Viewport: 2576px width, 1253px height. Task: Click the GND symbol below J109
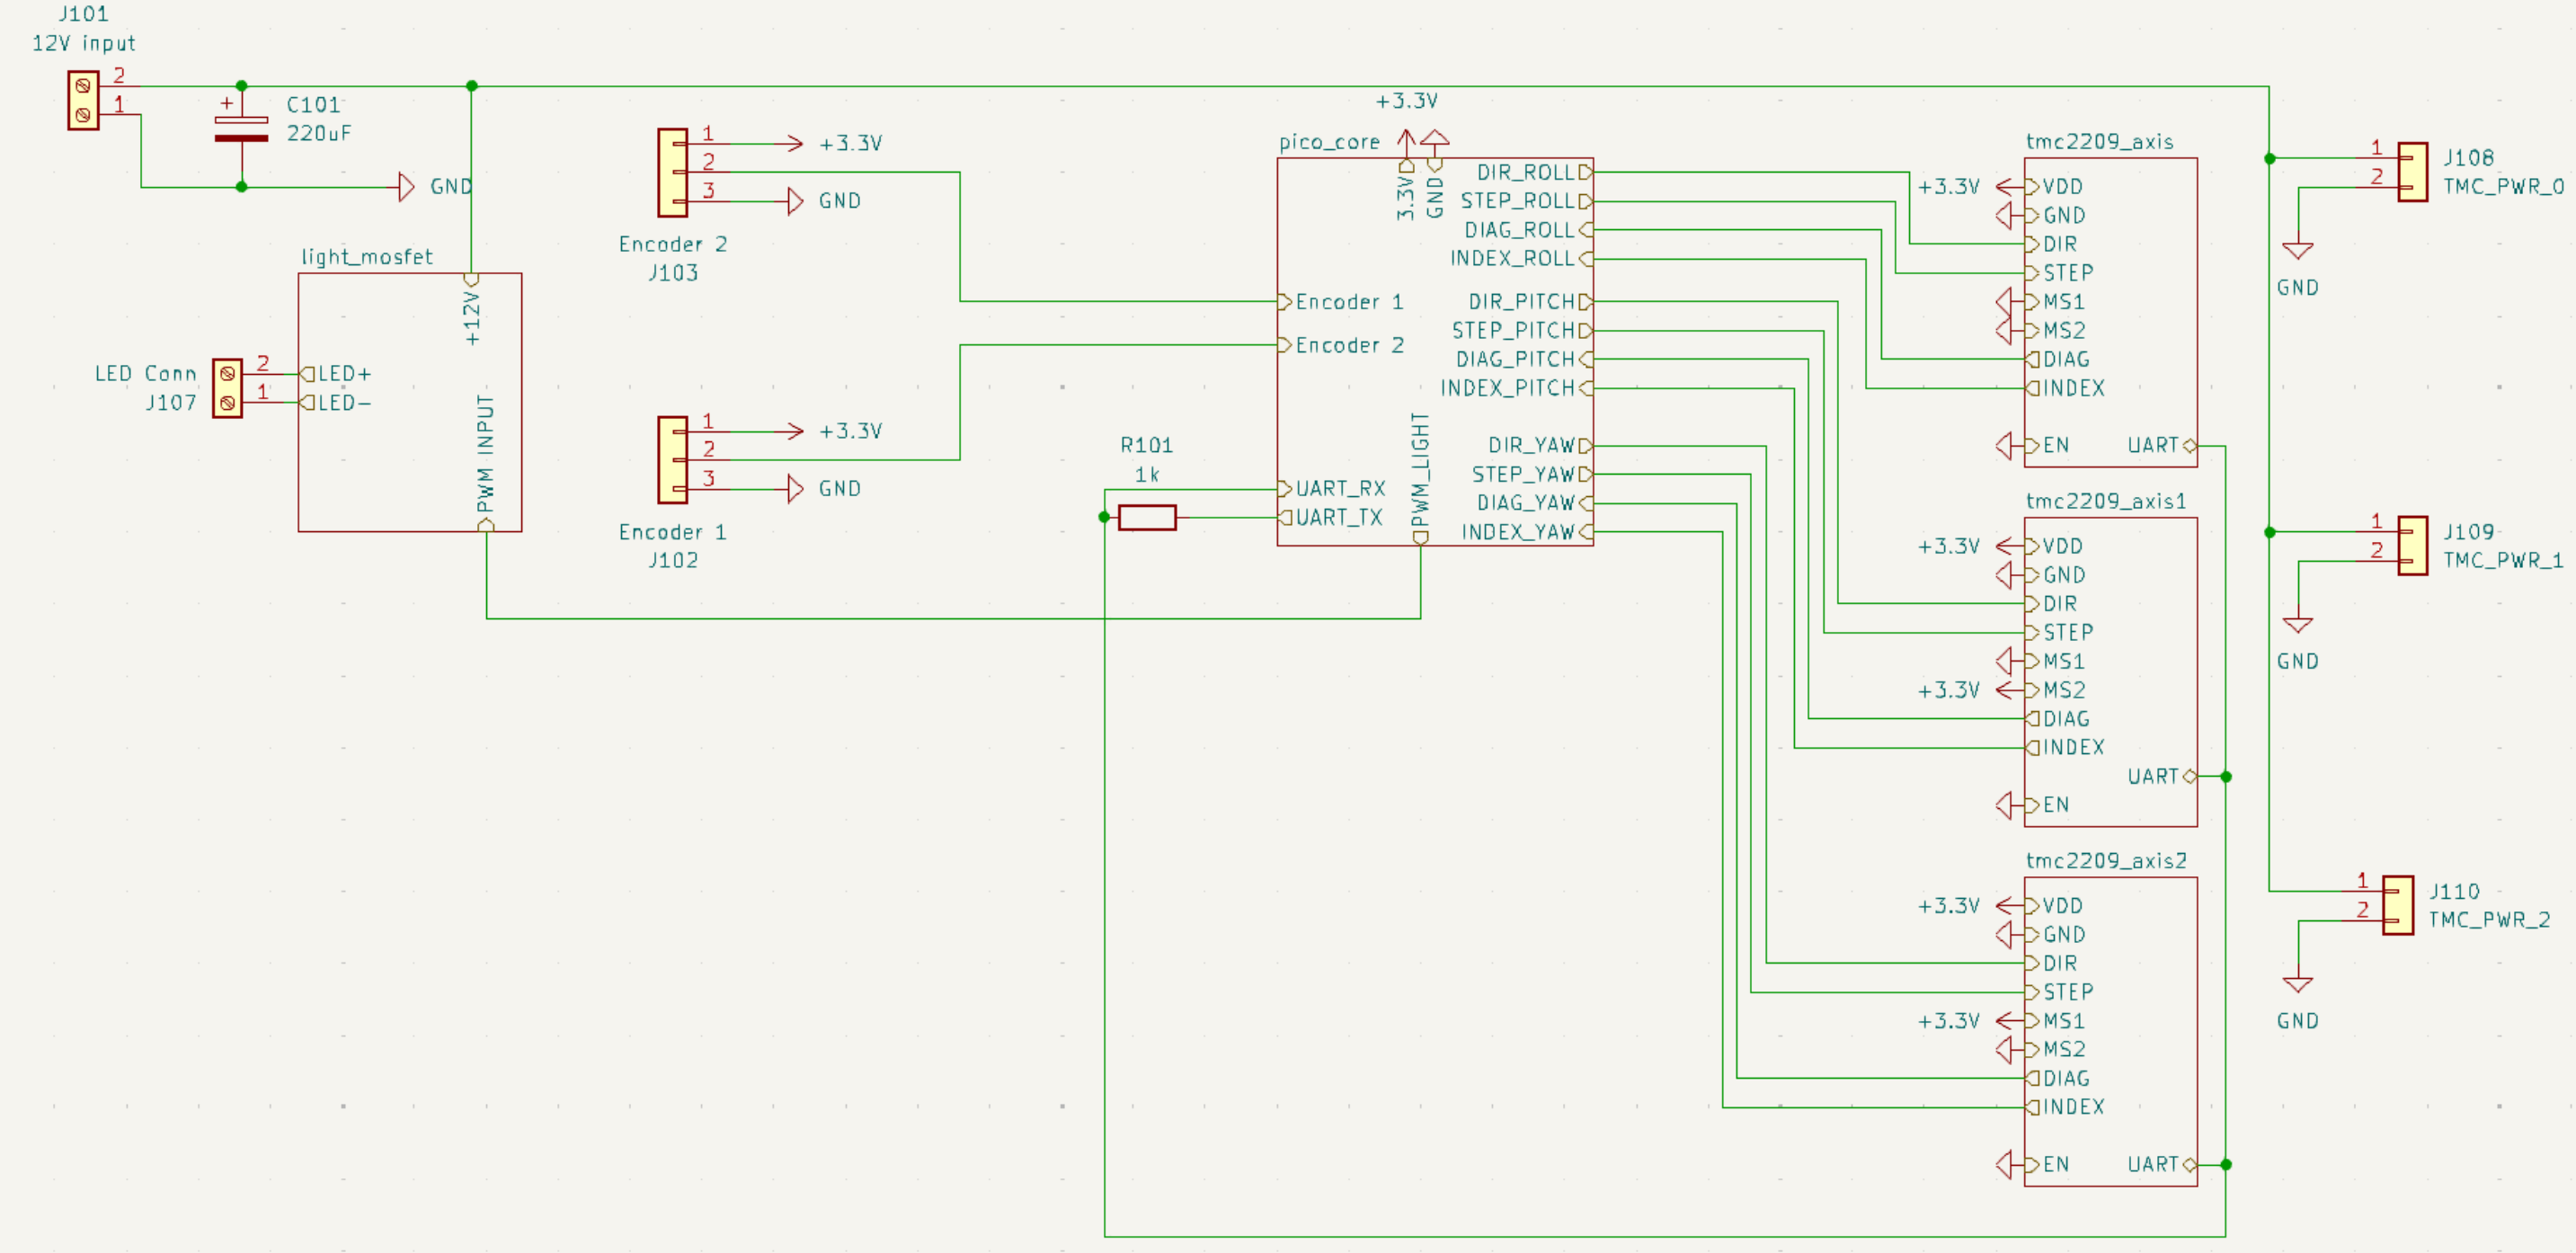coord(2297,625)
